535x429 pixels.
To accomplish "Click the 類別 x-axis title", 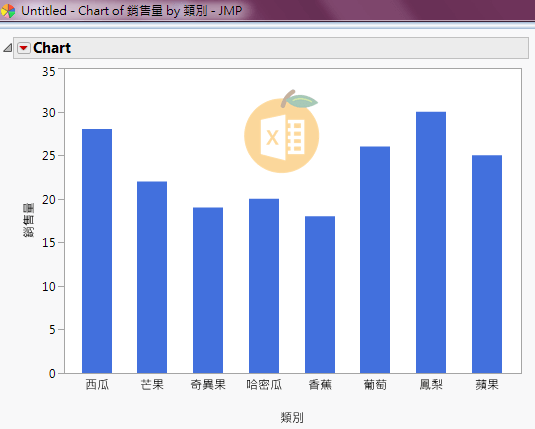I will [x=292, y=417].
